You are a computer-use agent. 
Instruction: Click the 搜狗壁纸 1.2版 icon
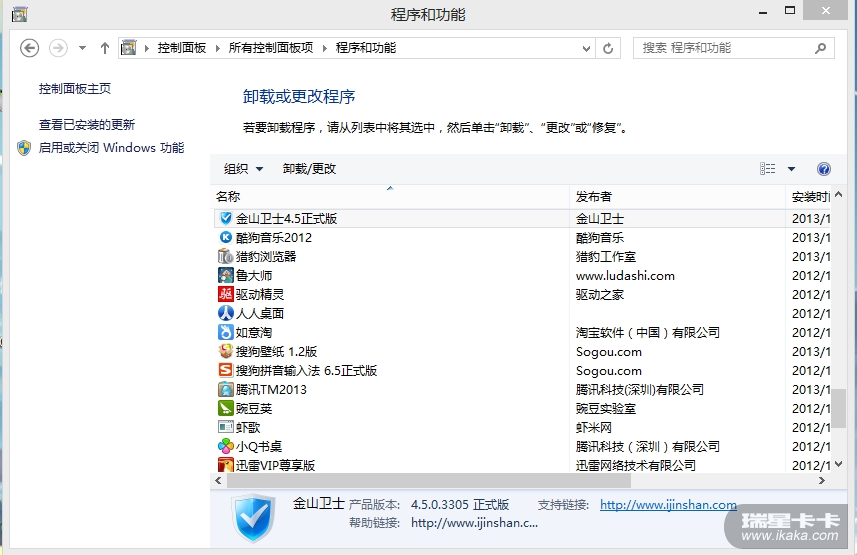(x=226, y=351)
